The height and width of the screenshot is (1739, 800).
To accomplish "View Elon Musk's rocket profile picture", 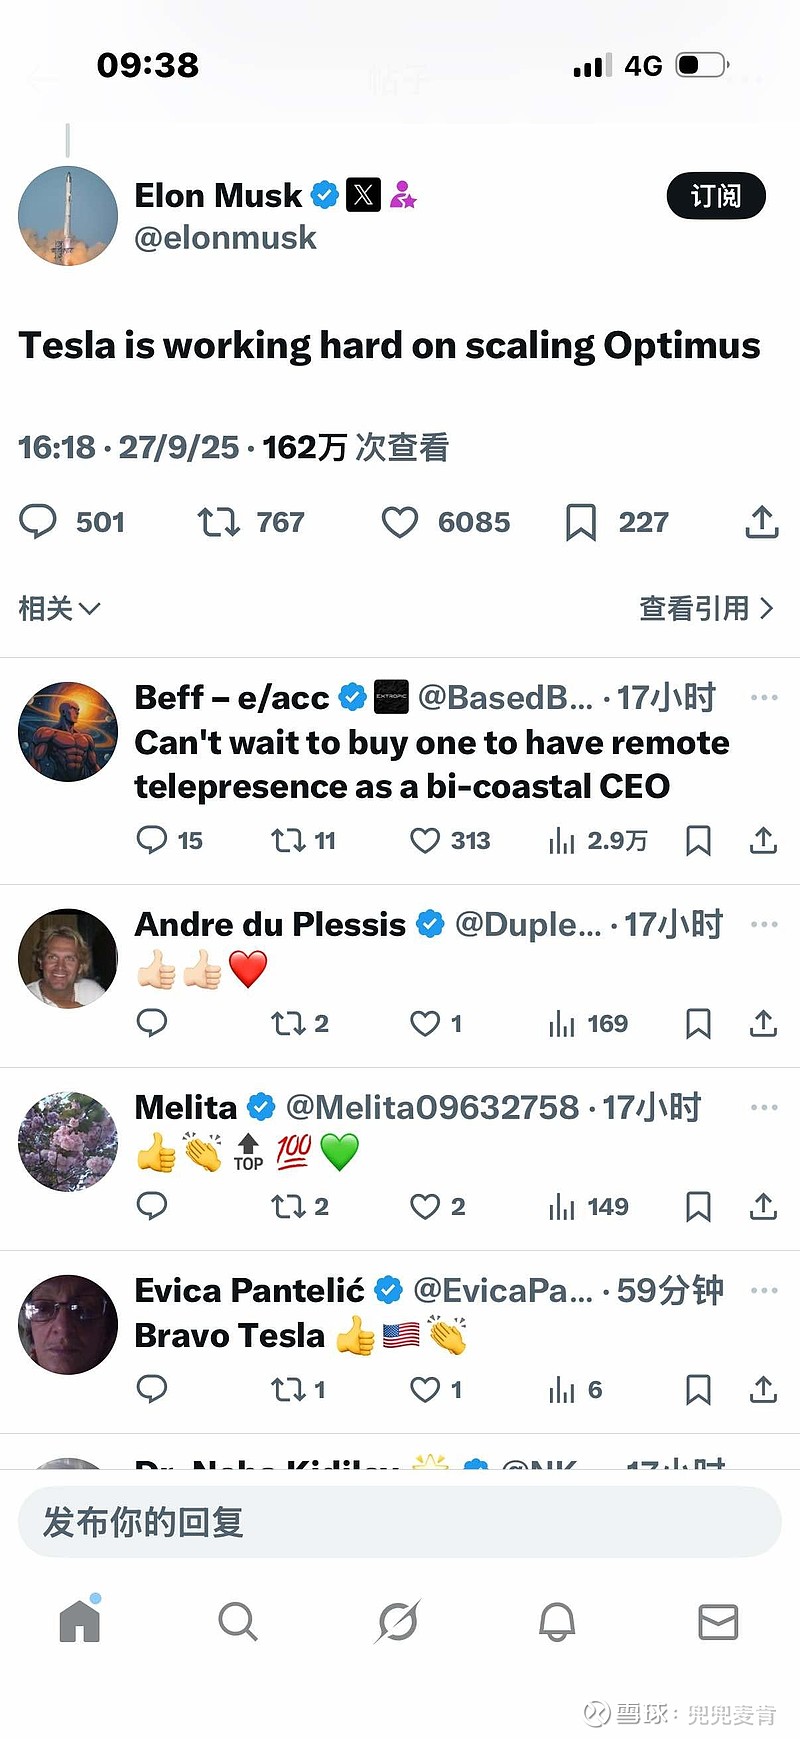I will tap(68, 216).
